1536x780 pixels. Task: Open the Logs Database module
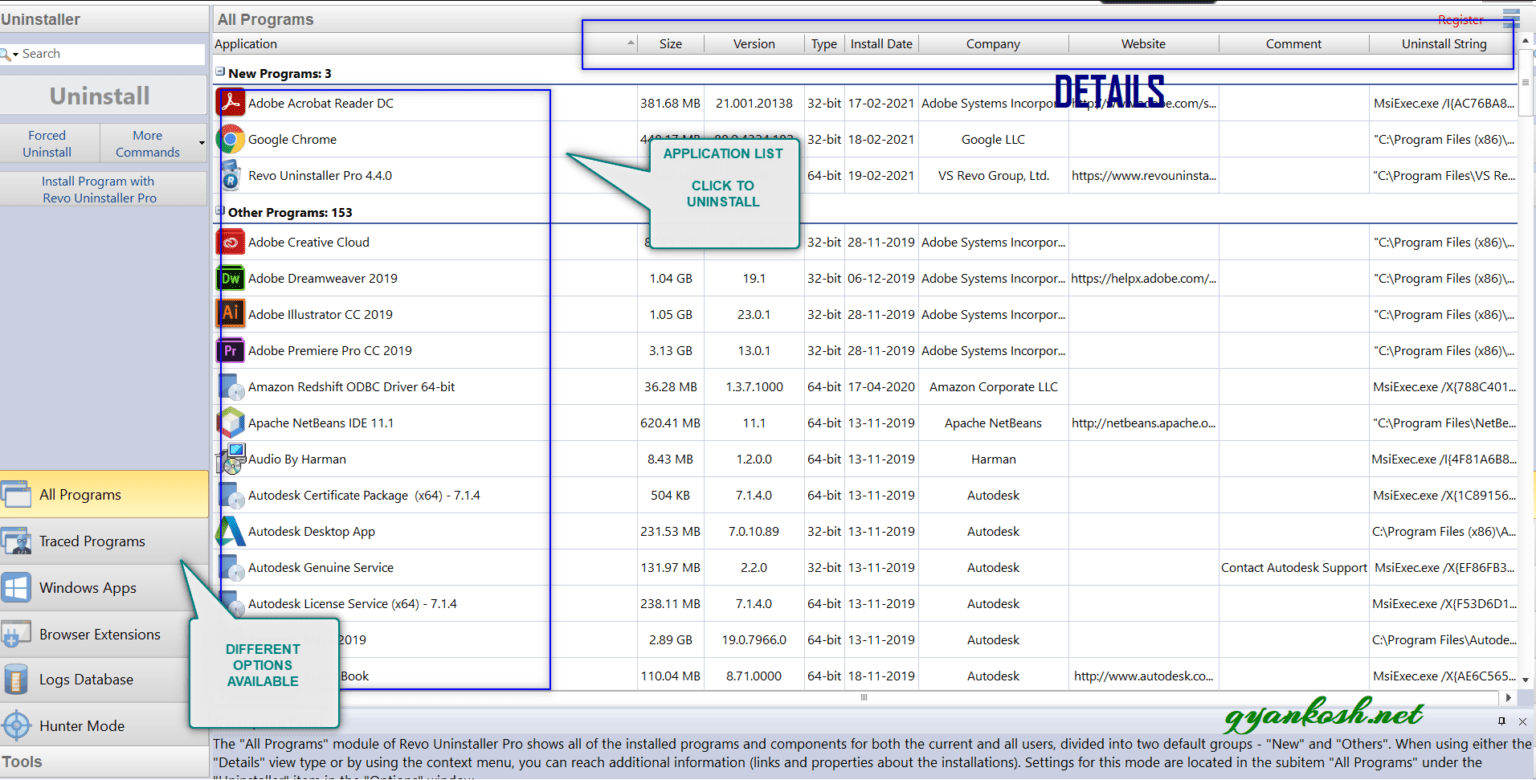pyautogui.click(x=104, y=679)
